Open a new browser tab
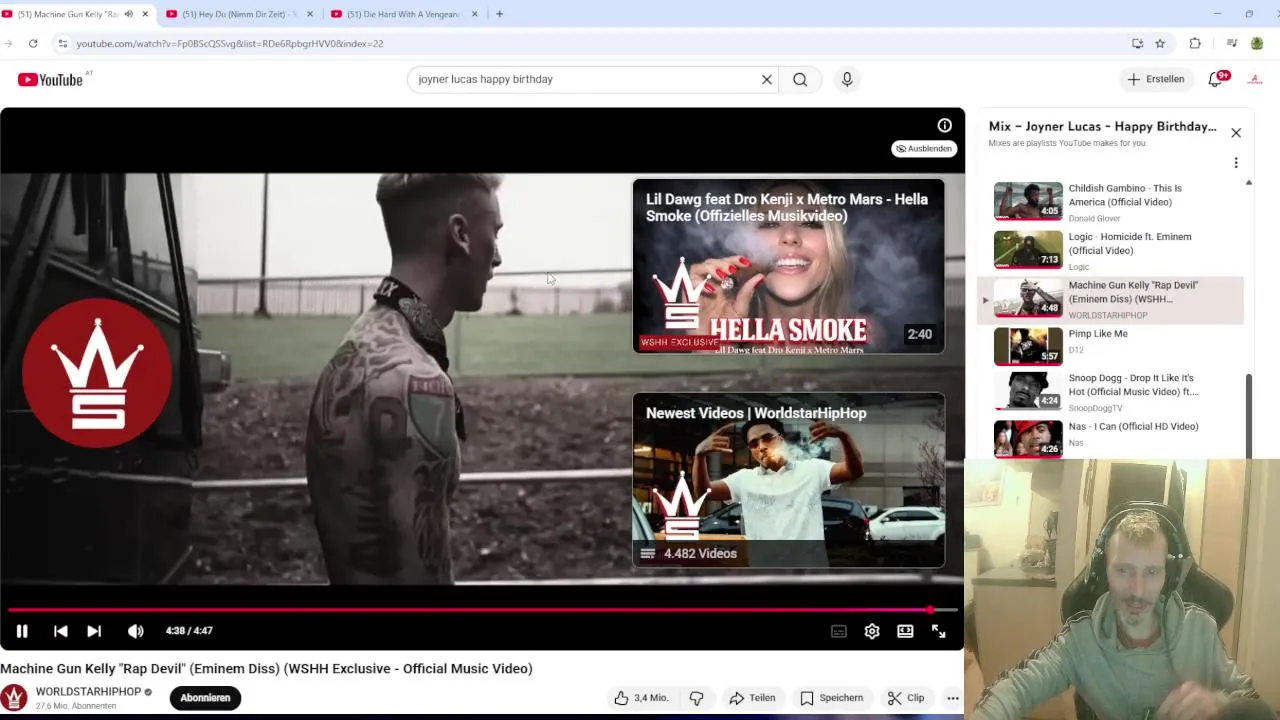The width and height of the screenshot is (1280, 720). point(499,14)
